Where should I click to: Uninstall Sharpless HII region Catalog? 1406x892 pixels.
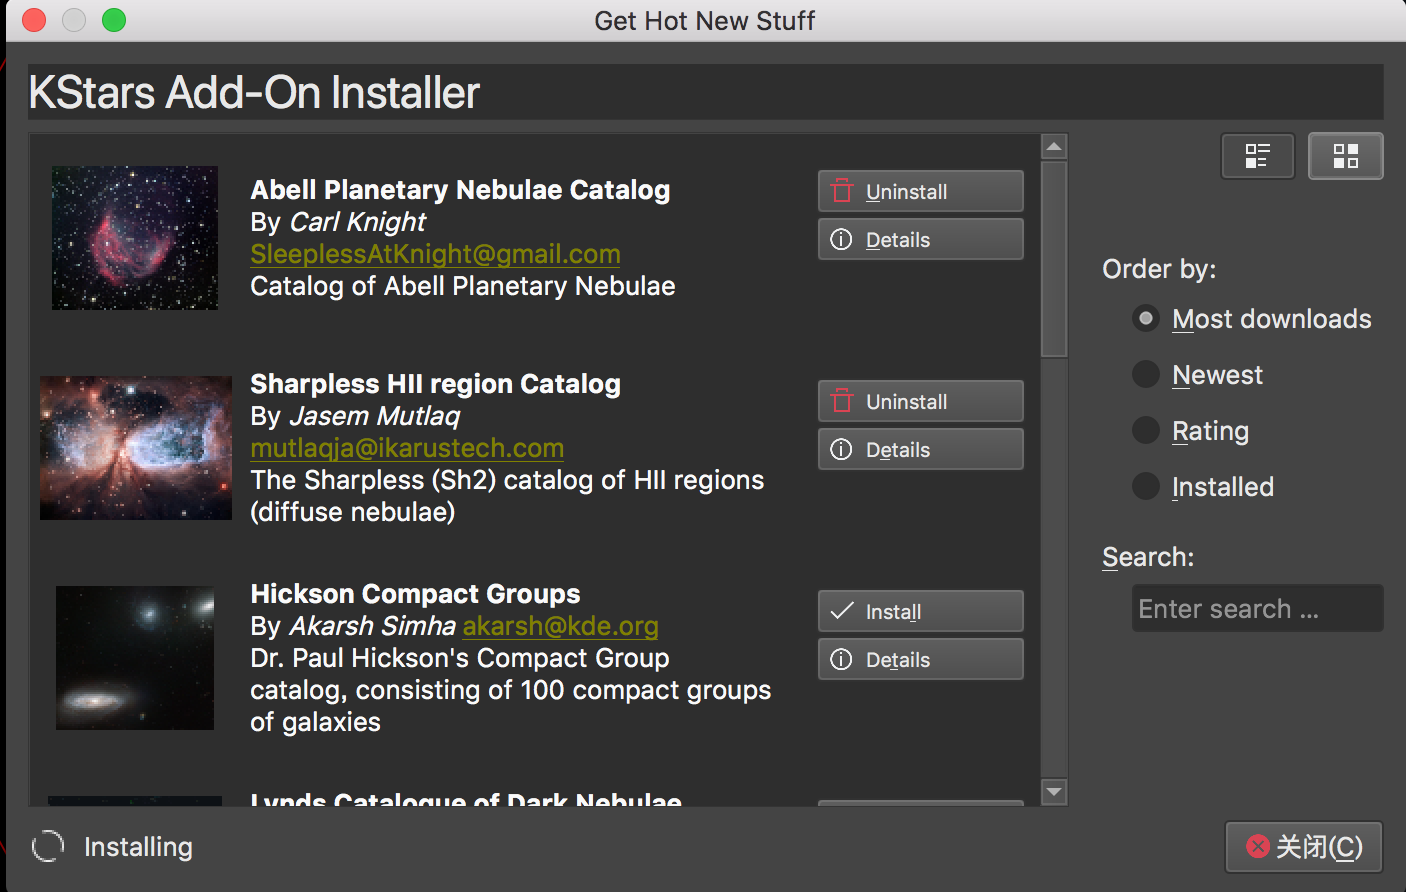pos(921,401)
